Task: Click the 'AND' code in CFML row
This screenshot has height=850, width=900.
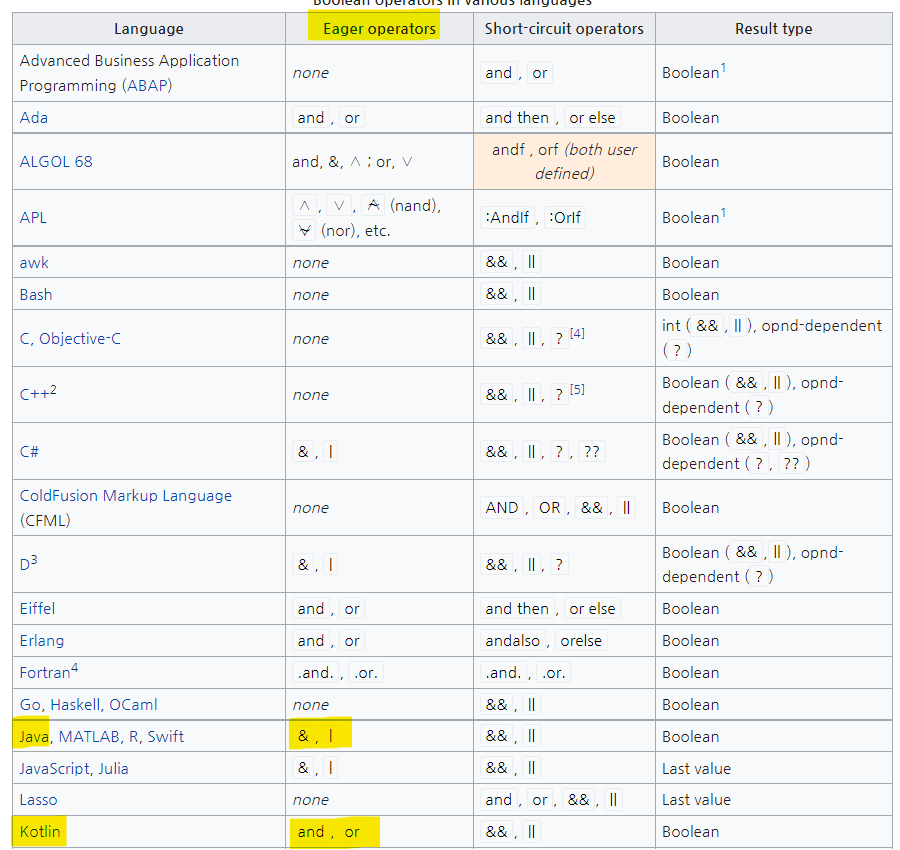Action: (x=502, y=508)
